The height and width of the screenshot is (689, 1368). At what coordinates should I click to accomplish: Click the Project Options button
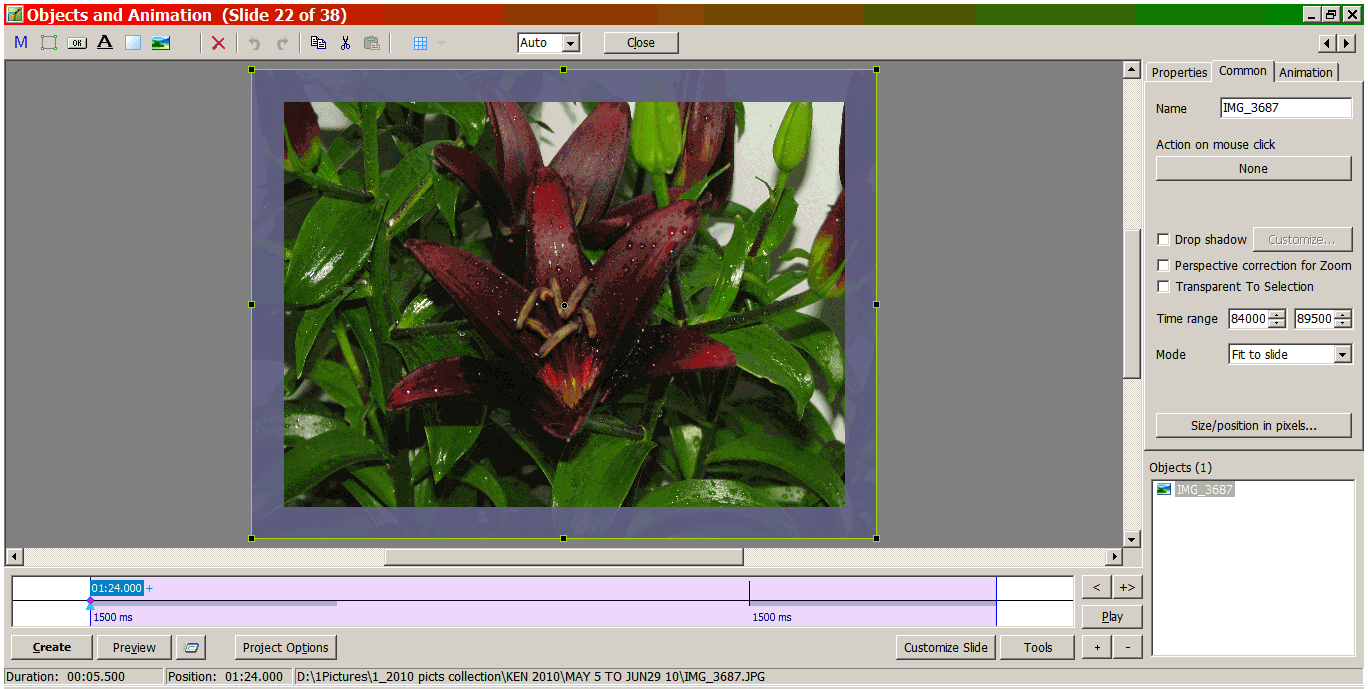click(x=286, y=648)
